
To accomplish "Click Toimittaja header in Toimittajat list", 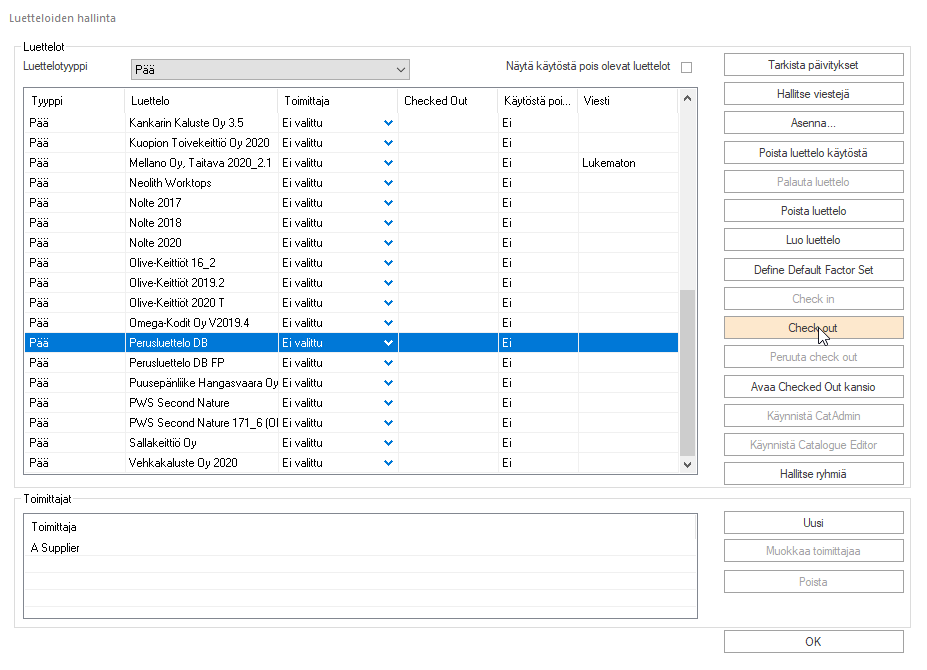I will [x=360, y=527].
